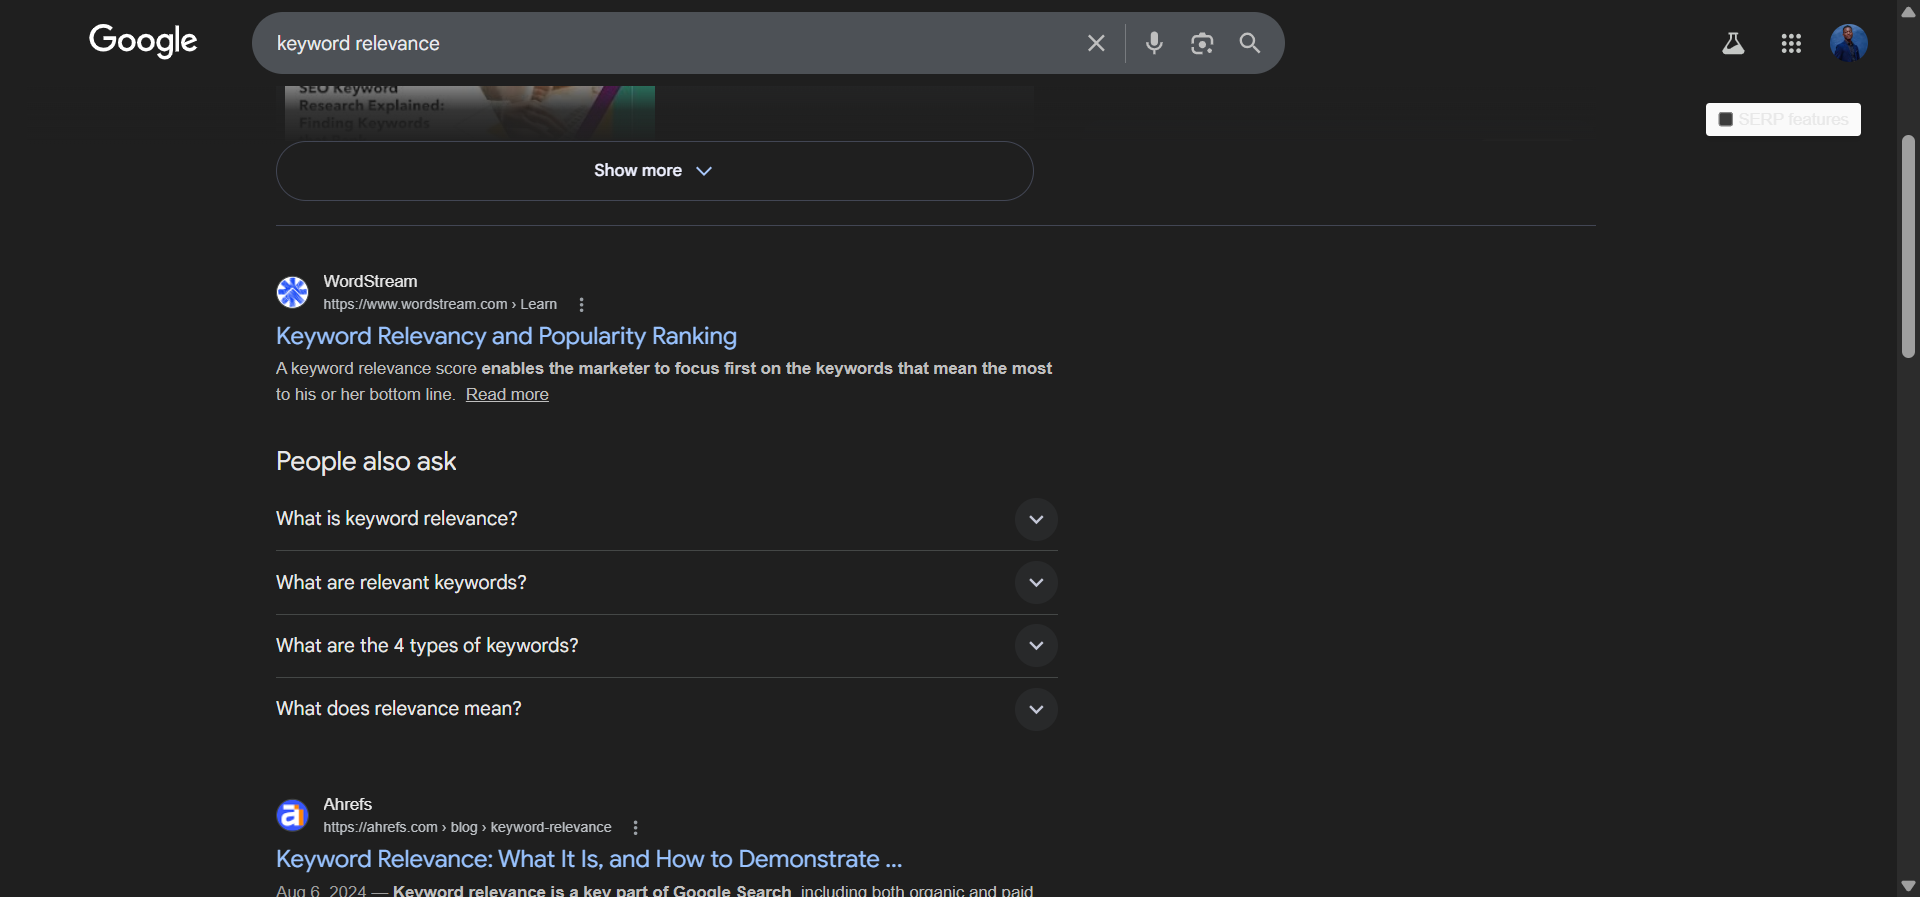Open the Google apps grid icon

tap(1791, 43)
